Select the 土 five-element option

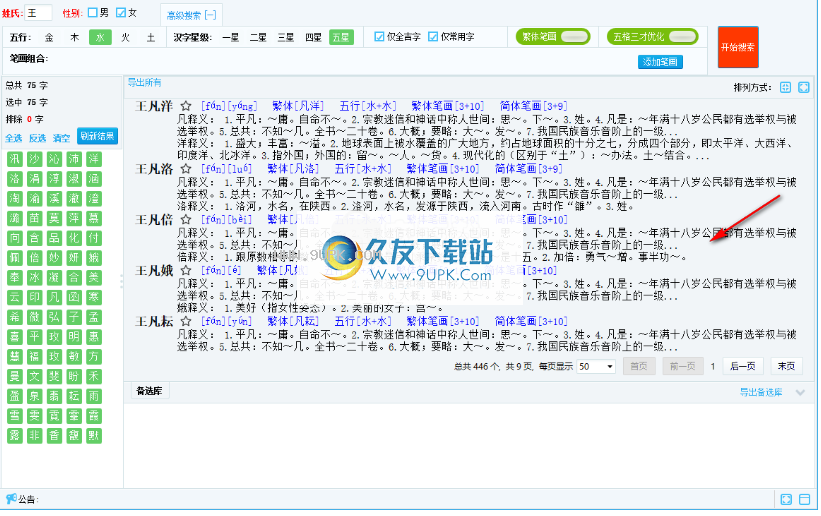coord(151,37)
